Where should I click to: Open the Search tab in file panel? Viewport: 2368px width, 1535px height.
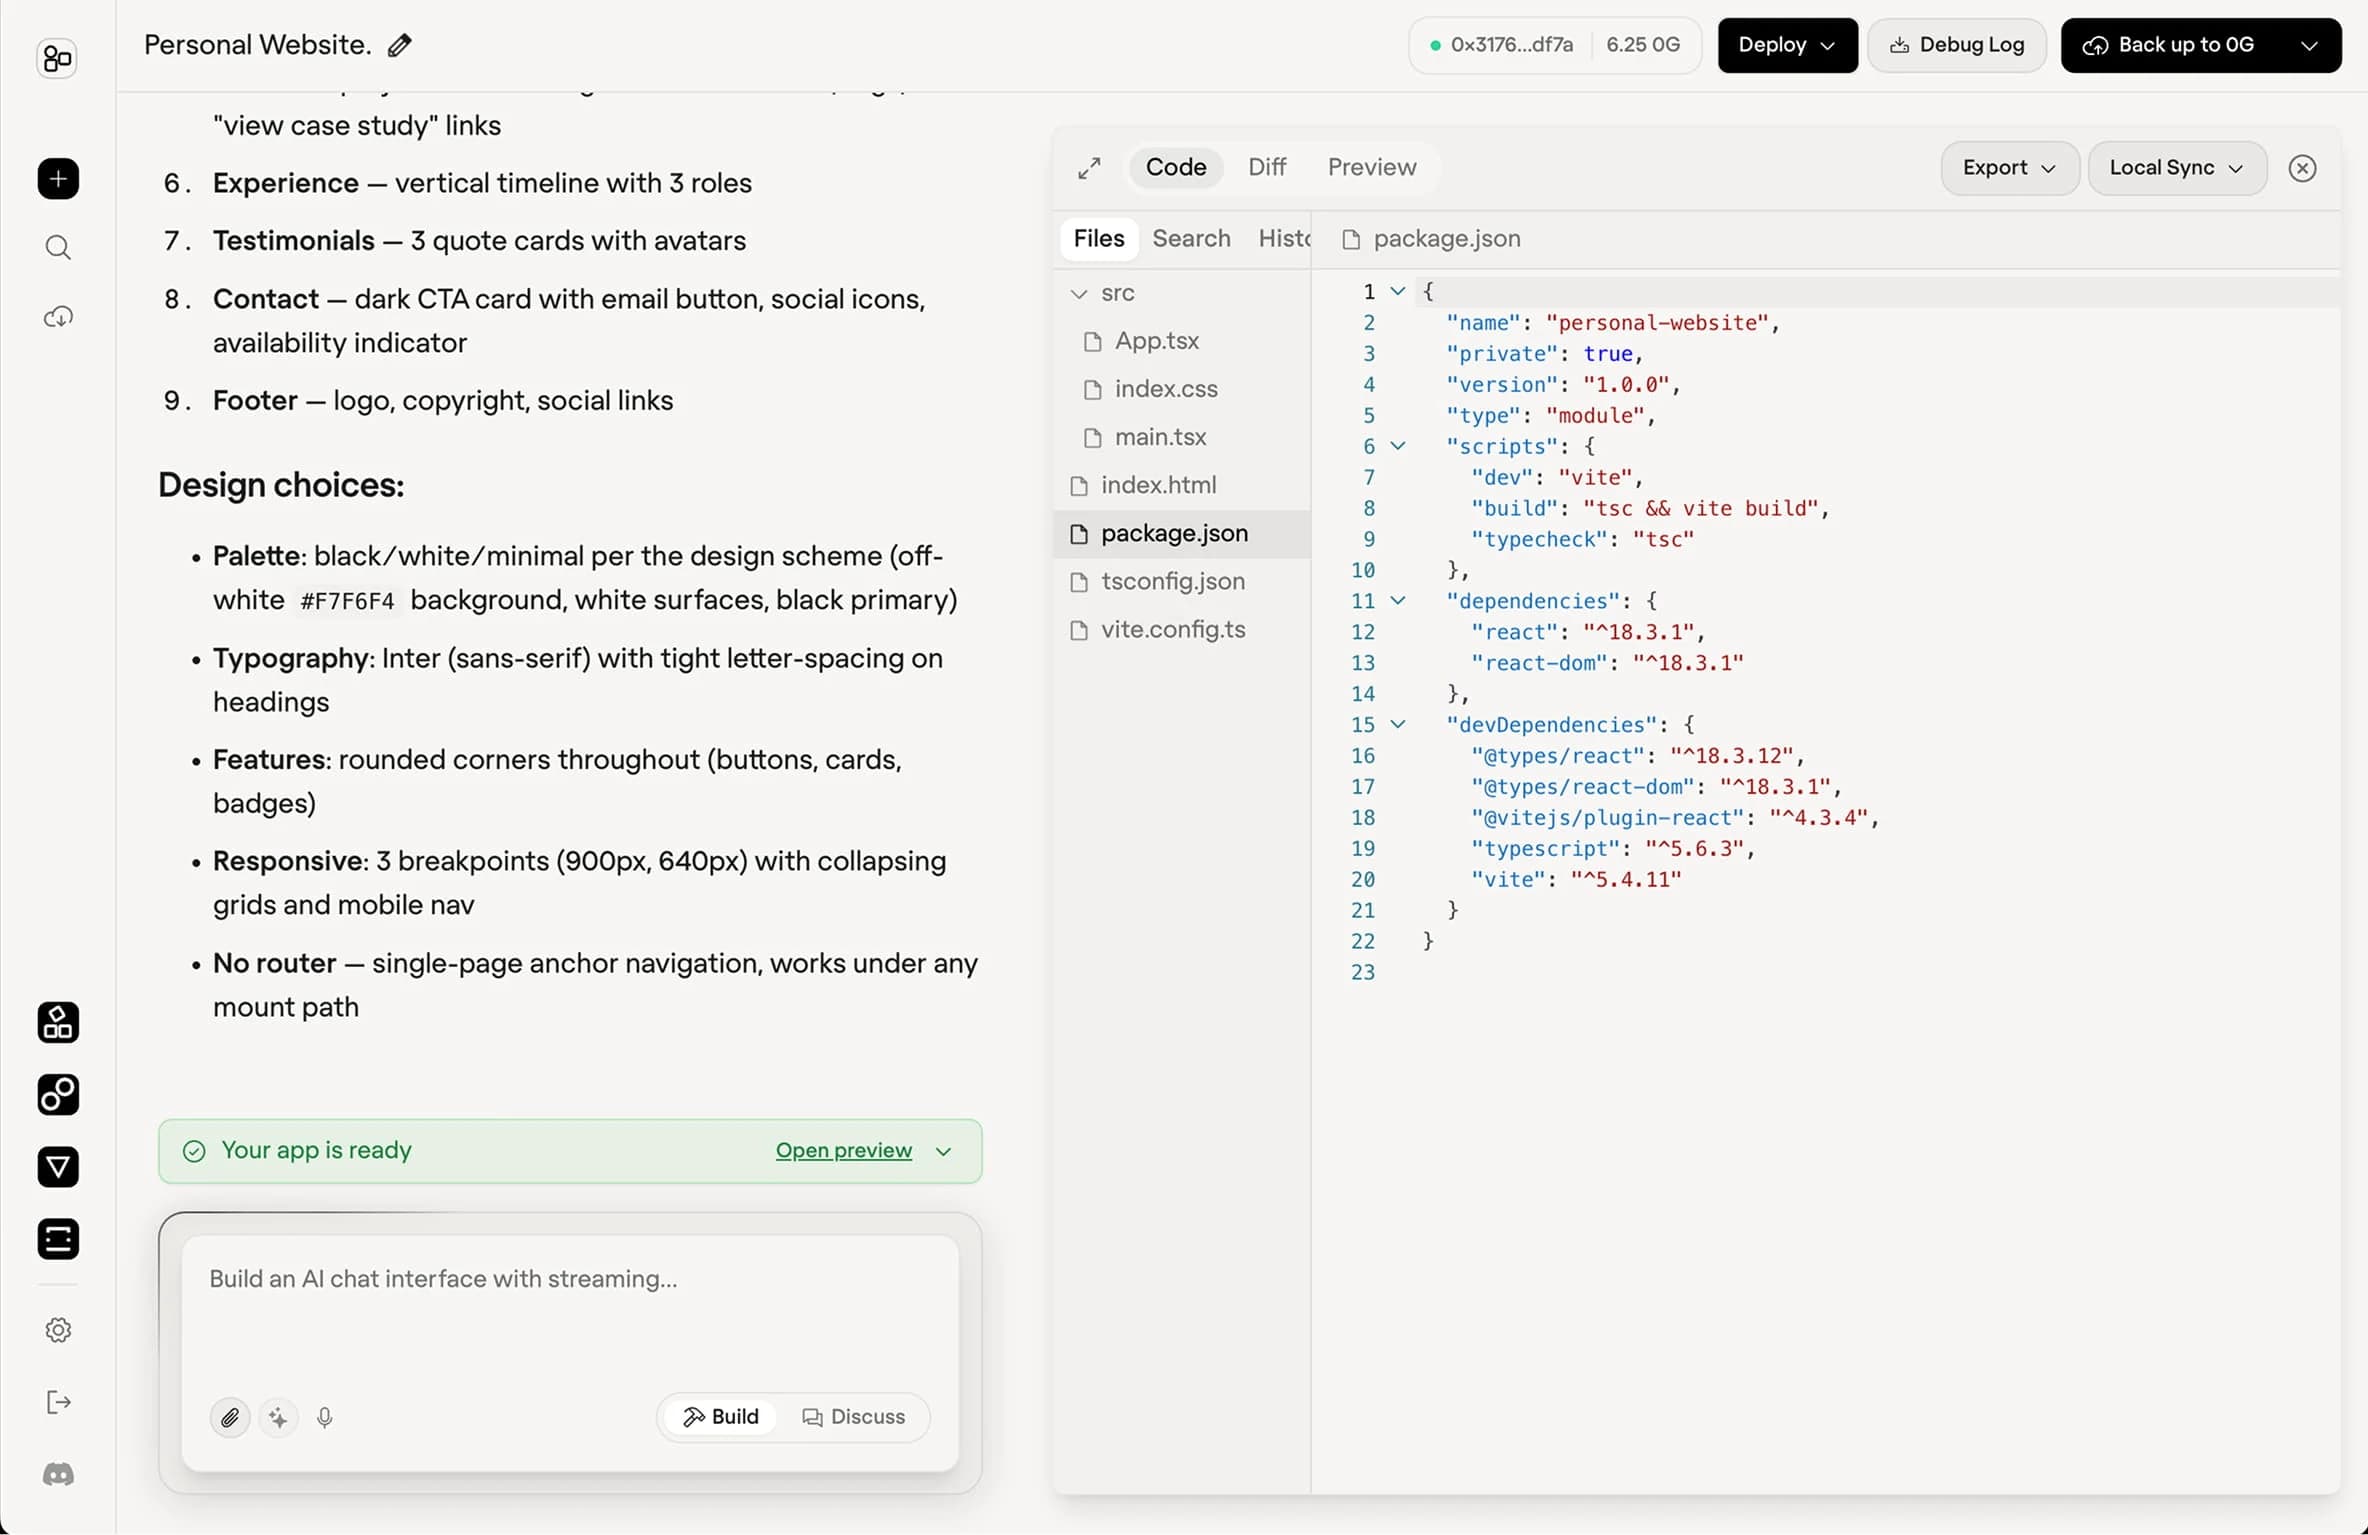click(x=1191, y=238)
